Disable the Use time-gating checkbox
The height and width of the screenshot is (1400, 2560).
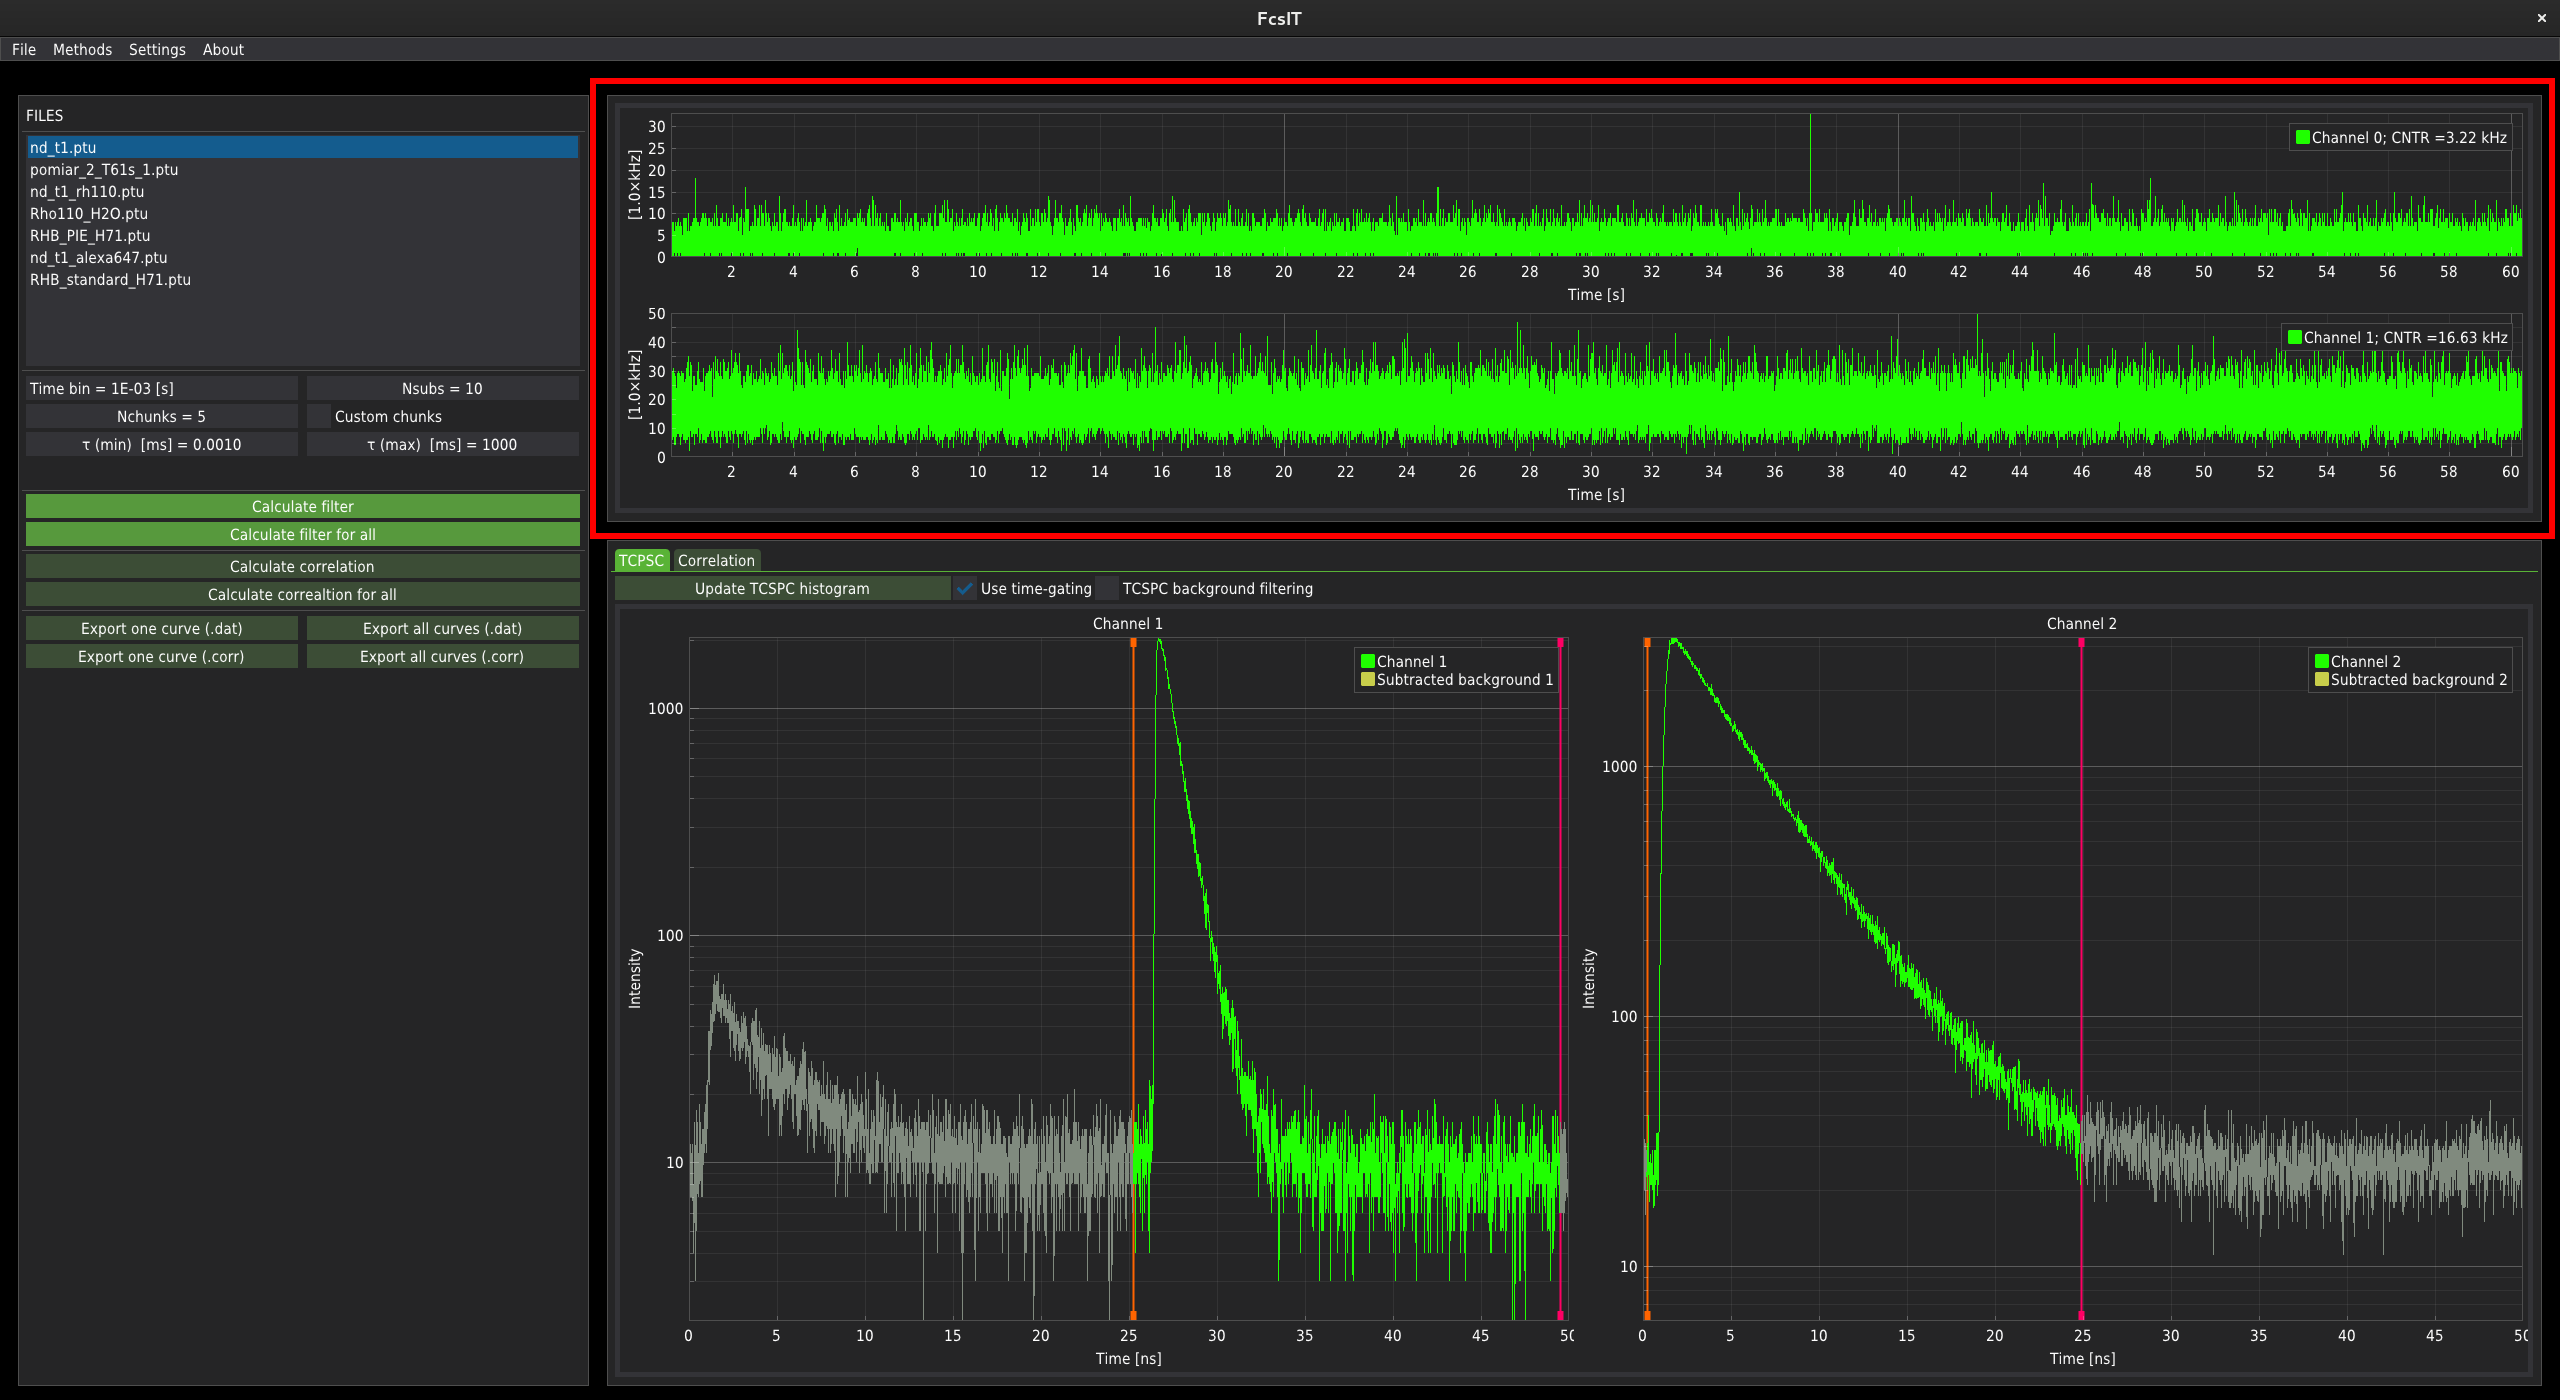coord(965,589)
